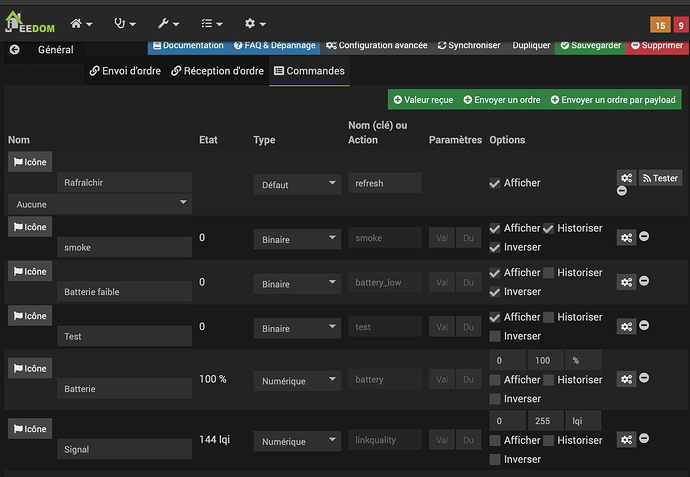Image resolution: width=690 pixels, height=477 pixels.
Task: Remove the Batterie command
Action: click(644, 378)
